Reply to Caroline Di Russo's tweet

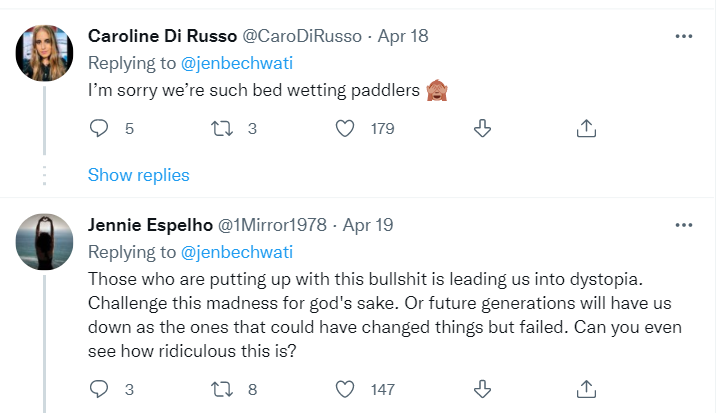click(x=98, y=129)
